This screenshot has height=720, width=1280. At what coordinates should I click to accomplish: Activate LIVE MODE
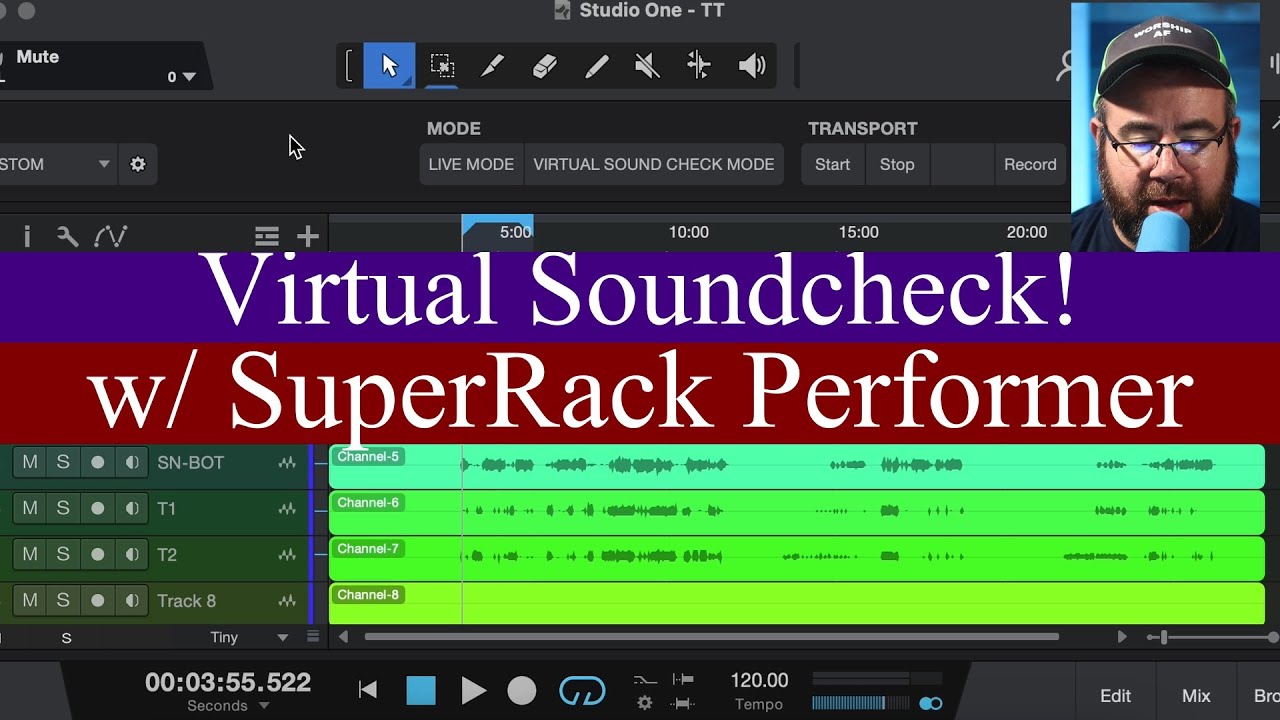(471, 164)
